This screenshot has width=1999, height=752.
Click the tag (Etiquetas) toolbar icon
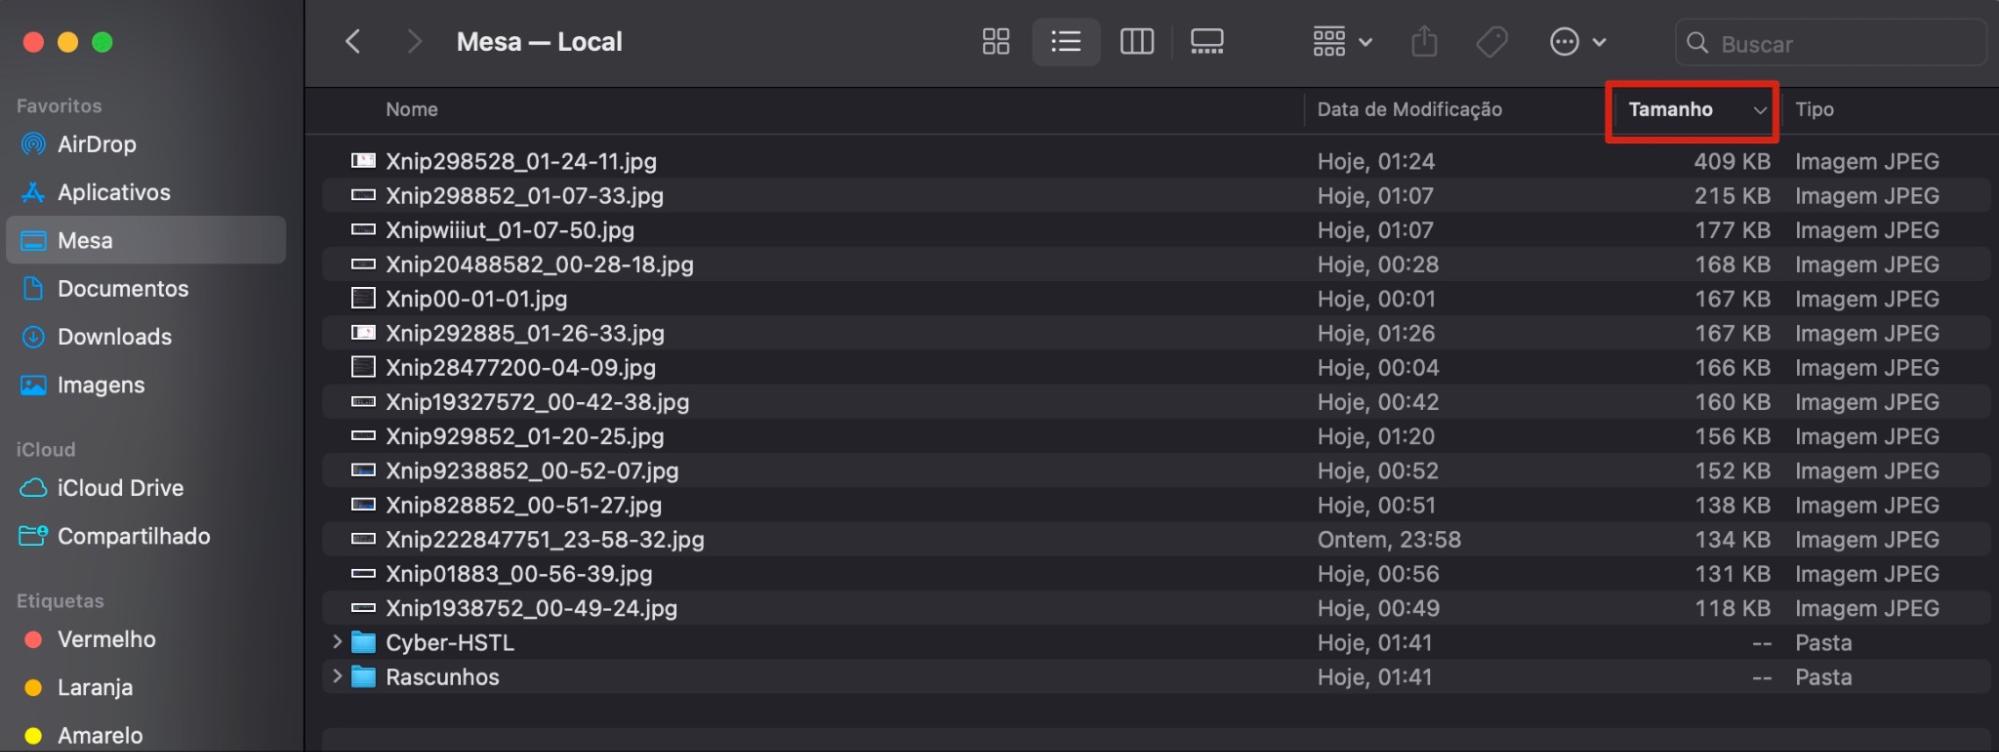(x=1492, y=42)
